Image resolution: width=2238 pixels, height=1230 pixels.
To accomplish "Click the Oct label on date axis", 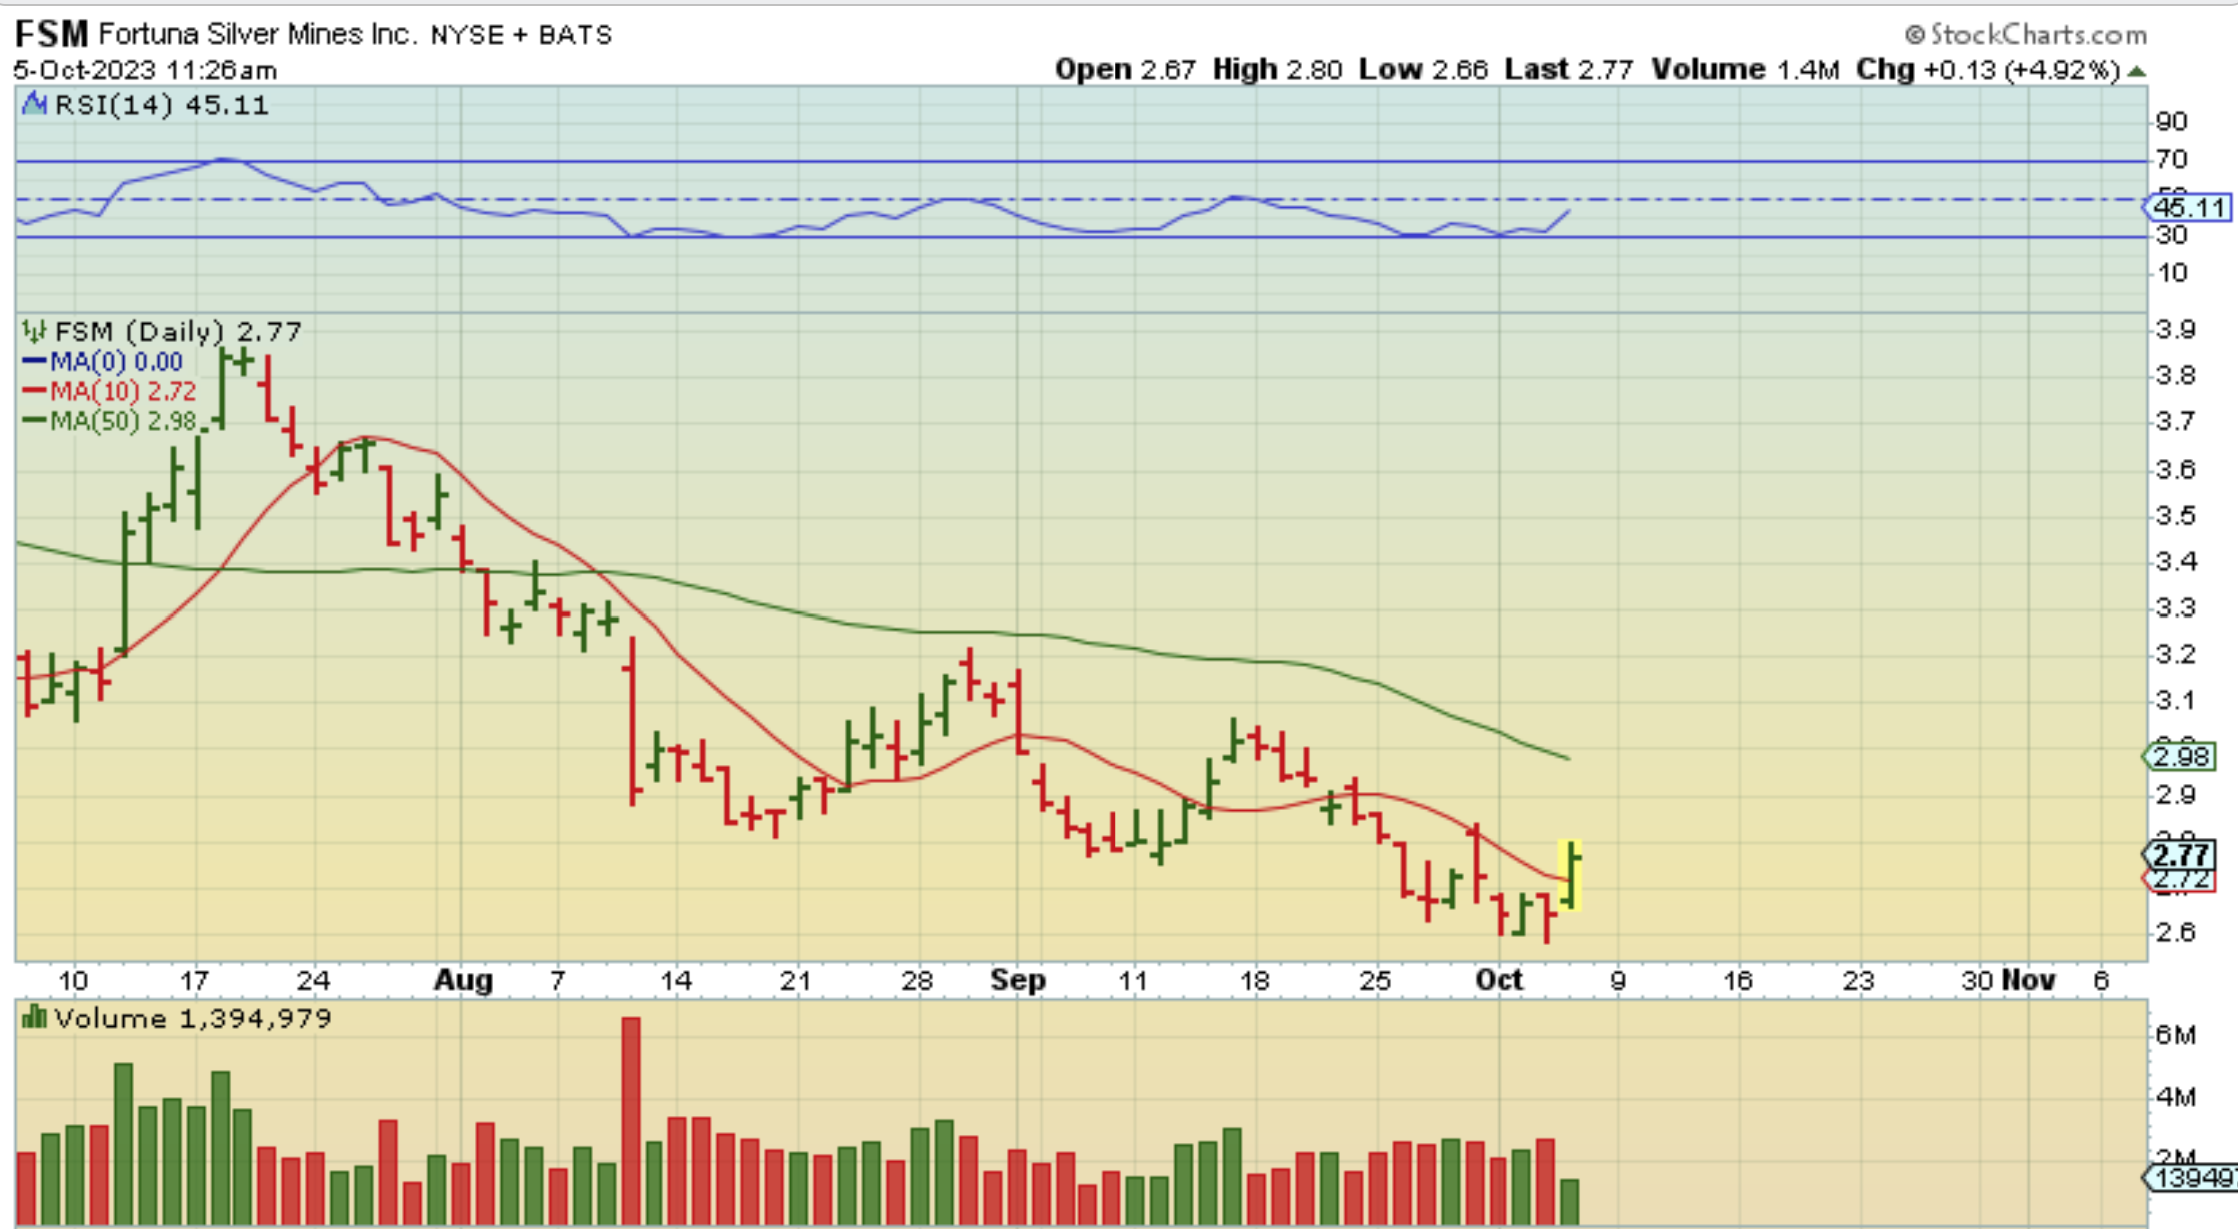I will [1499, 980].
